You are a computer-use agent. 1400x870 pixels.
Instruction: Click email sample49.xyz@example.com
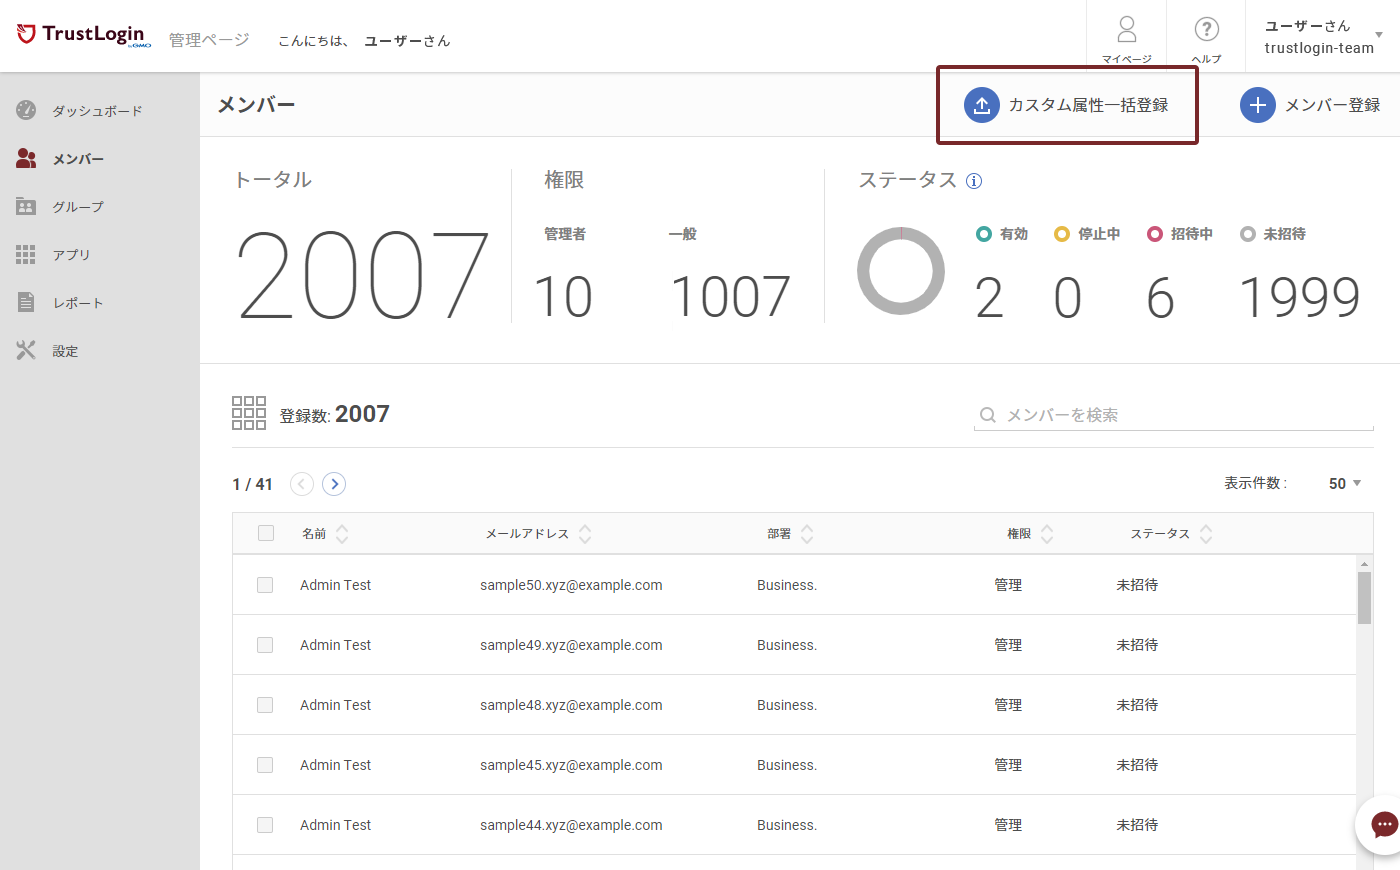point(571,645)
